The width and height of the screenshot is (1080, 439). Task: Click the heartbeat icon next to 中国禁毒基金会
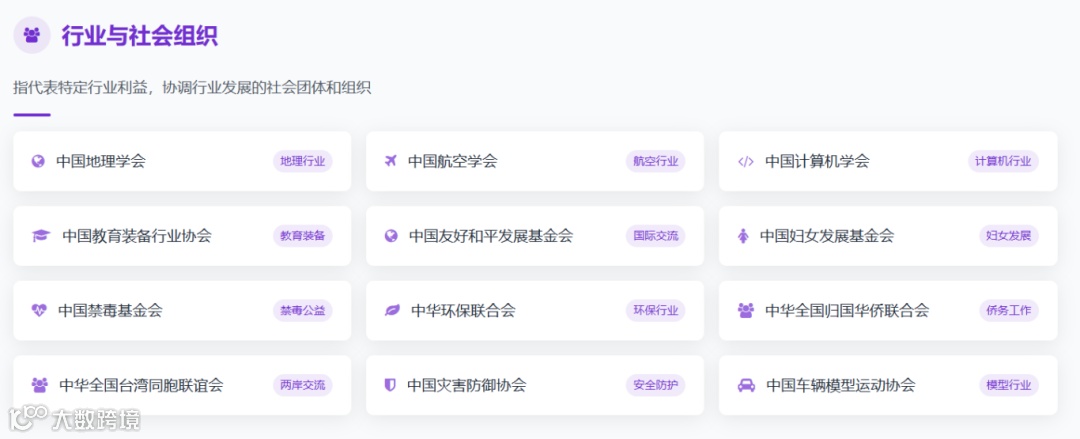point(39,310)
